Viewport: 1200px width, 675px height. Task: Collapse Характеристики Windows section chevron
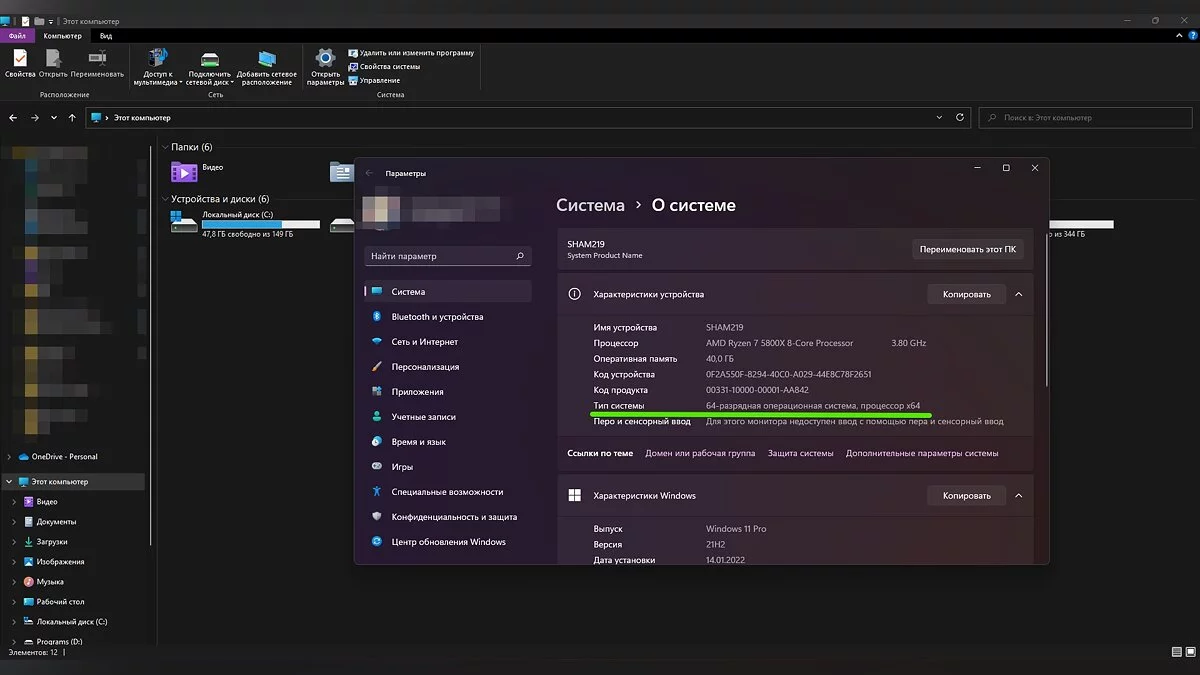click(x=1018, y=496)
